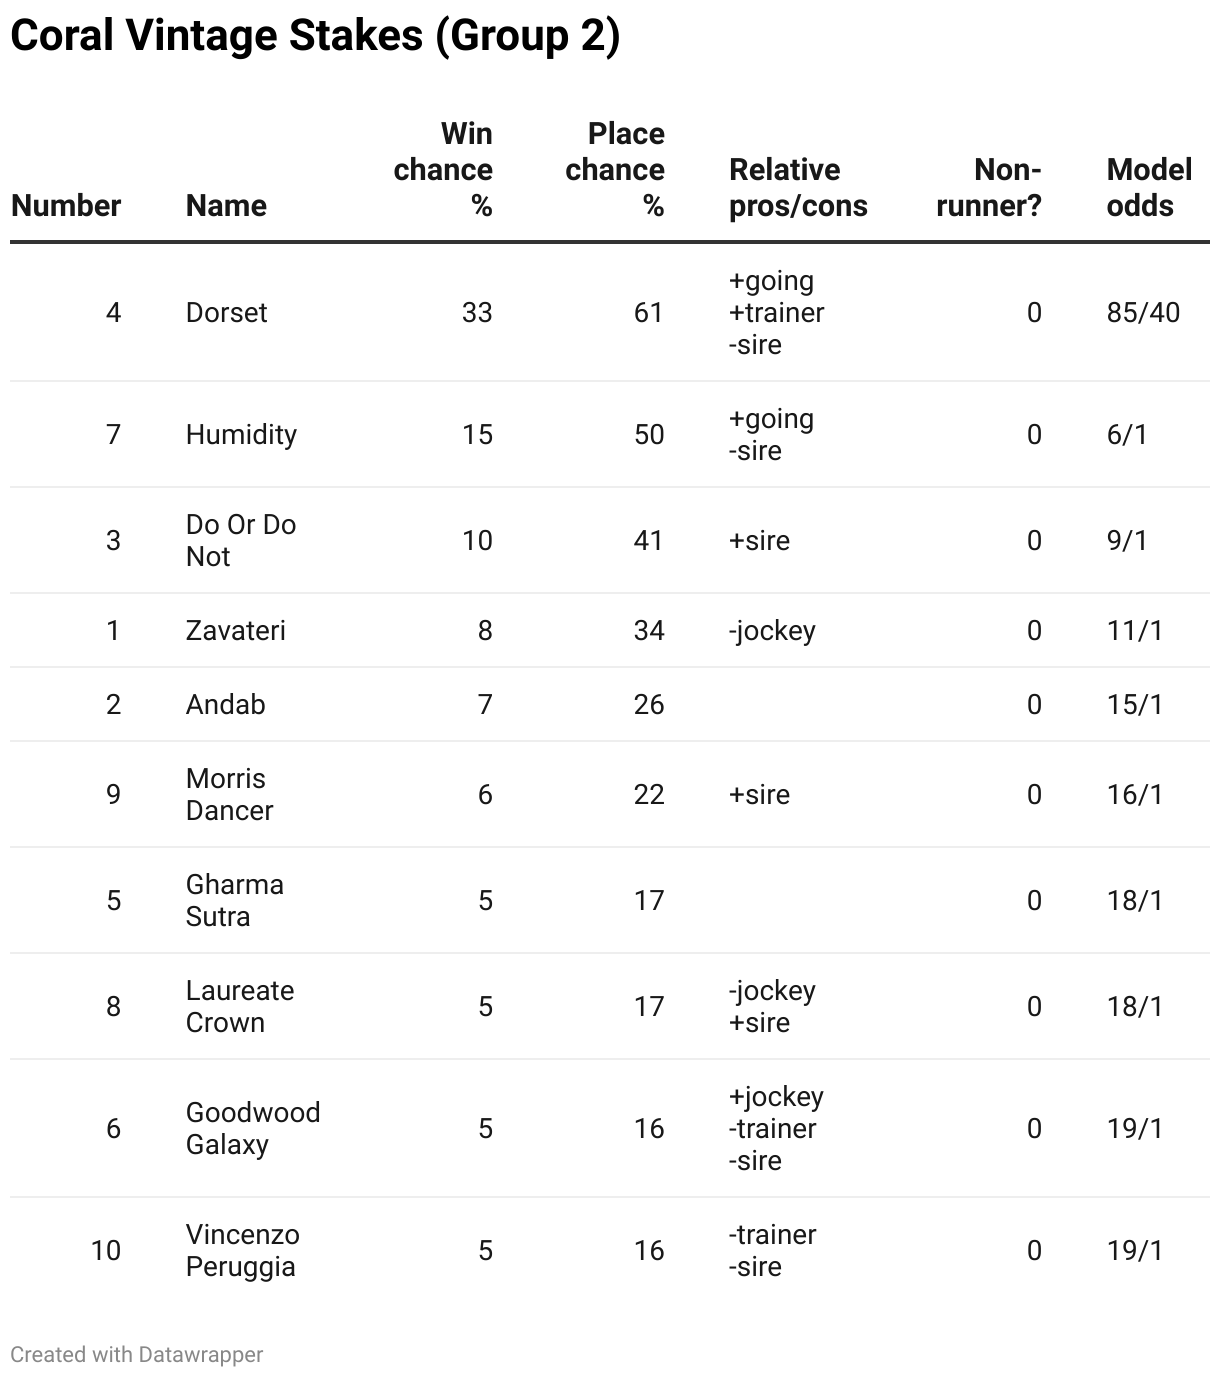Select the Dorset row name

[x=227, y=313]
